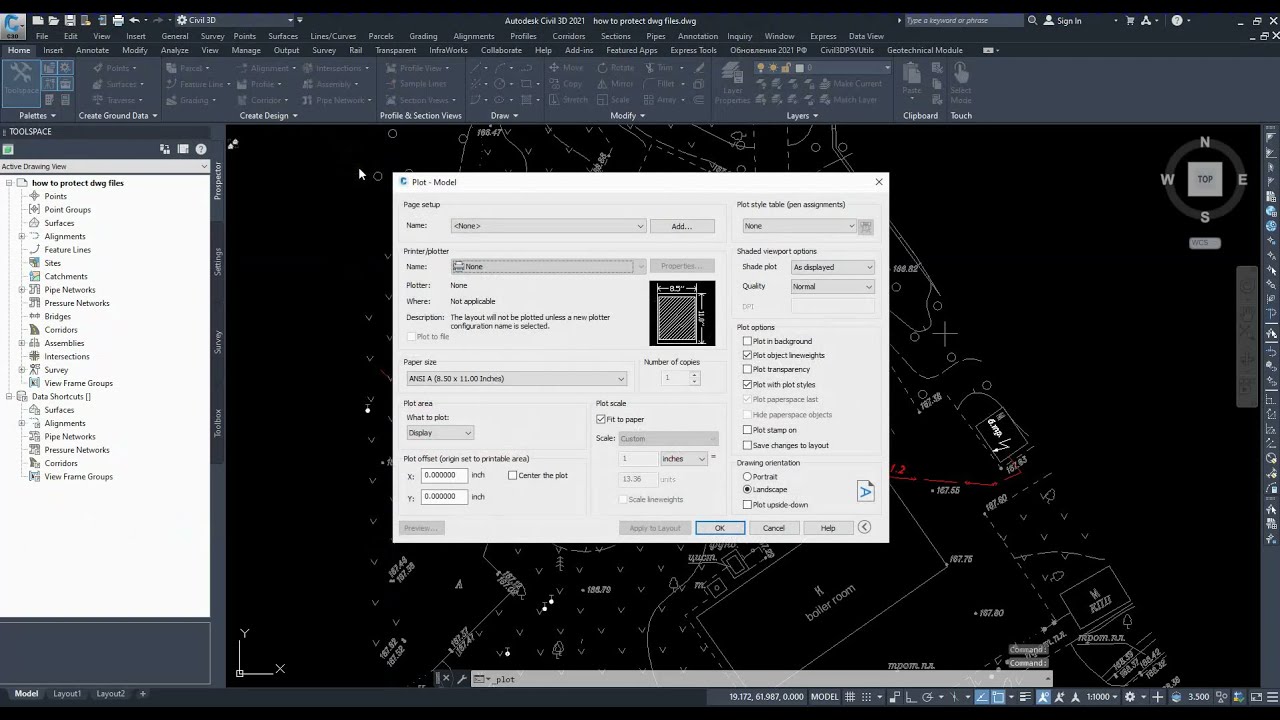Check Save changes to layout option
This screenshot has width=1280, height=720.
tap(747, 445)
